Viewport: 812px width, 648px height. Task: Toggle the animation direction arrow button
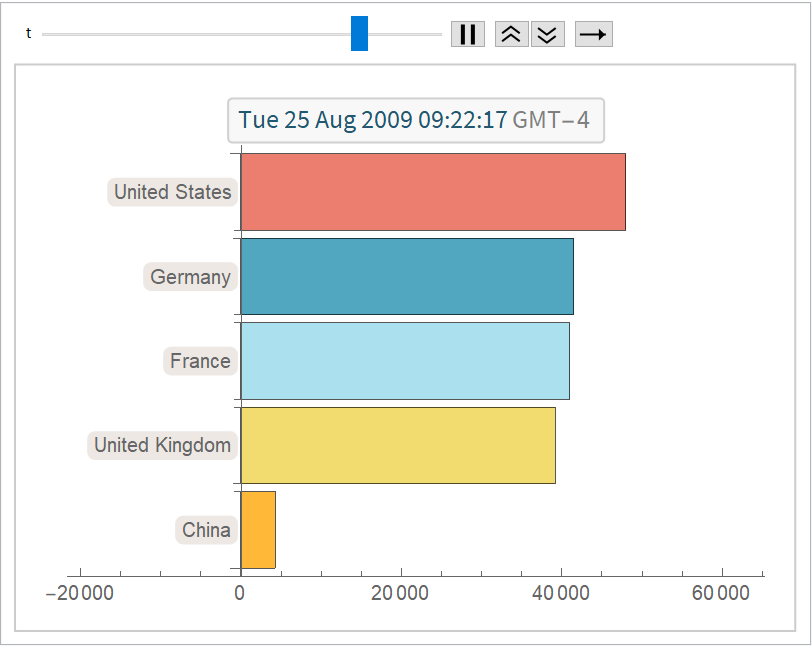593,34
